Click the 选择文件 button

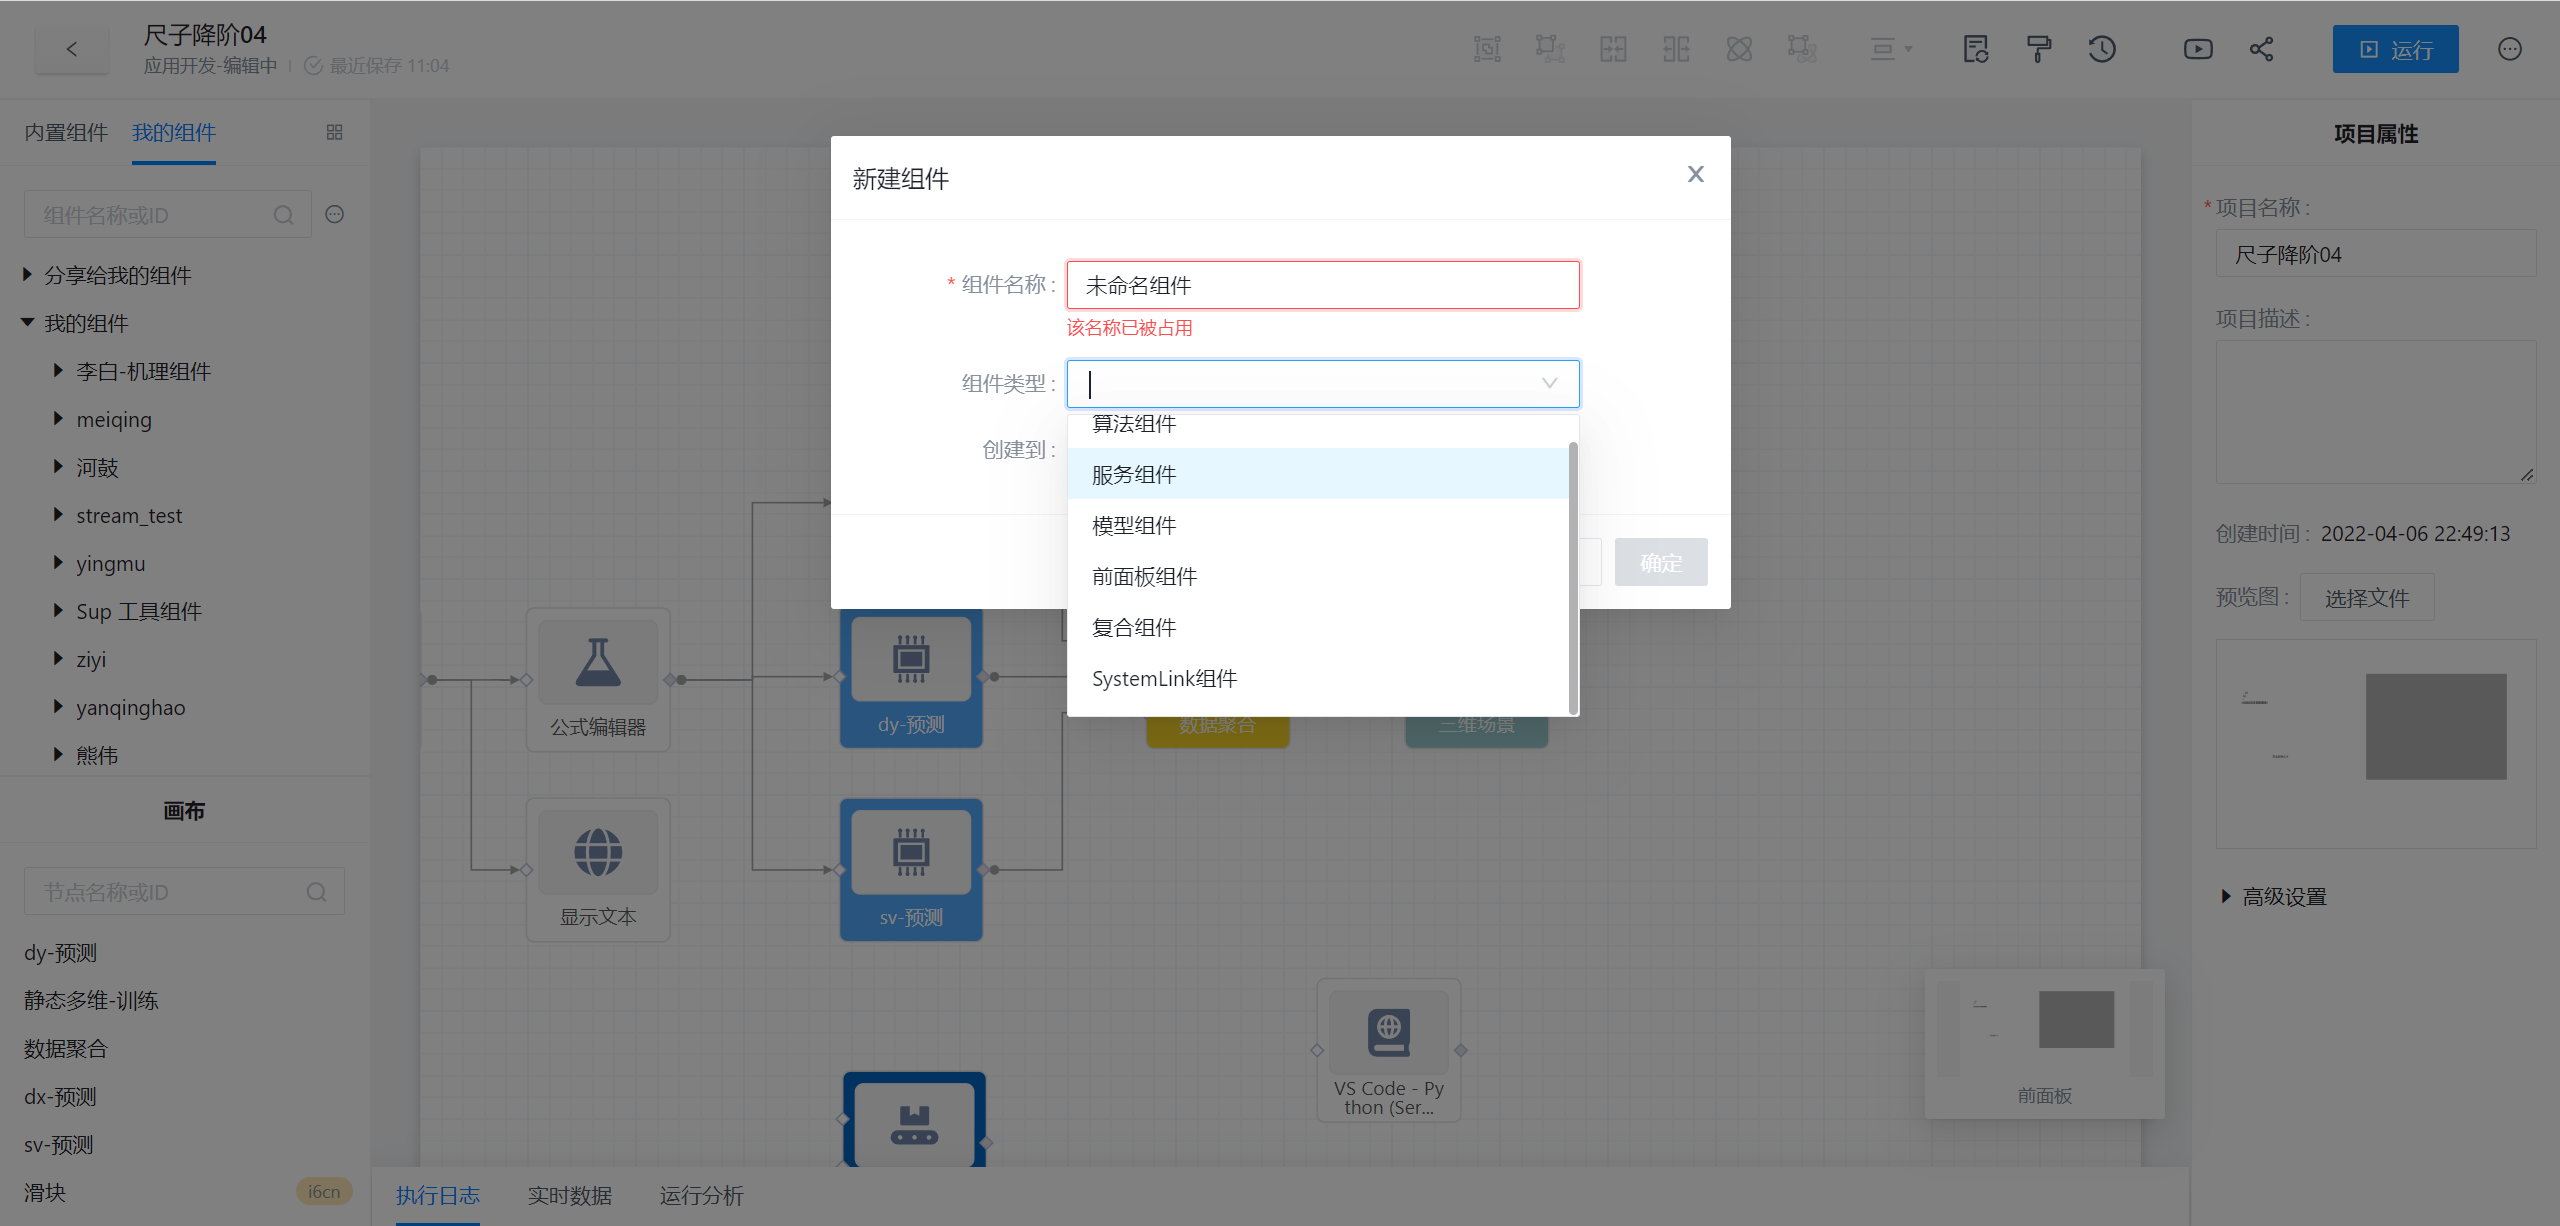click(x=2366, y=598)
